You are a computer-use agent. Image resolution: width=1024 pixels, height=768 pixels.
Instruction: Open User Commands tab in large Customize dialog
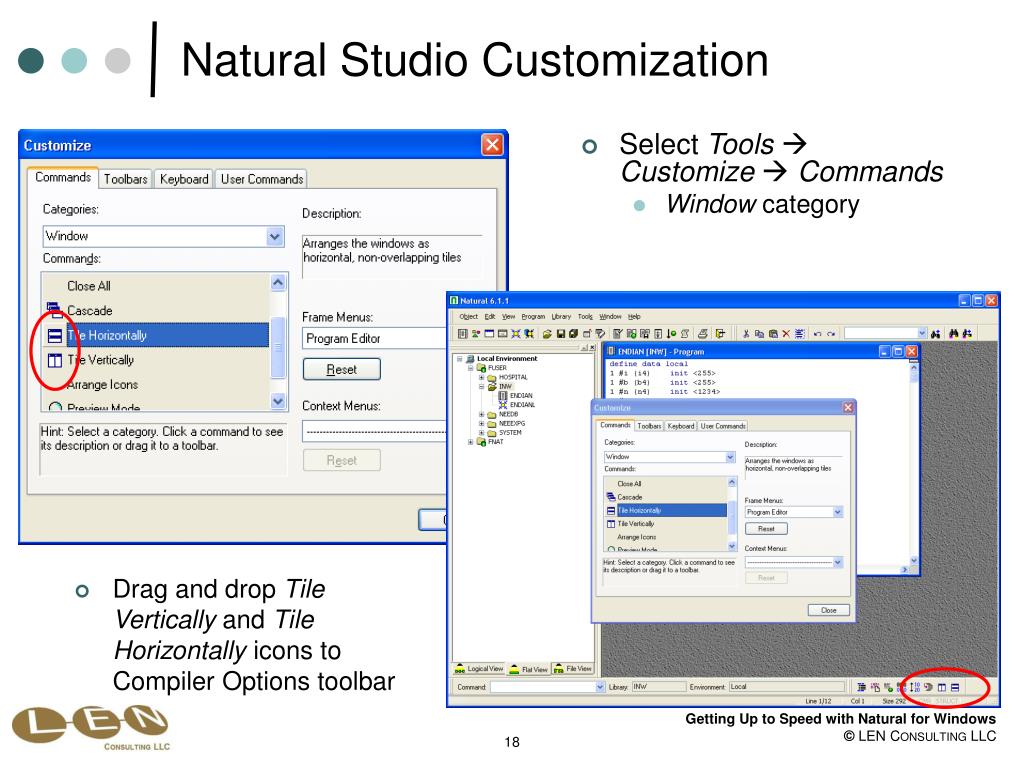[x=262, y=179]
